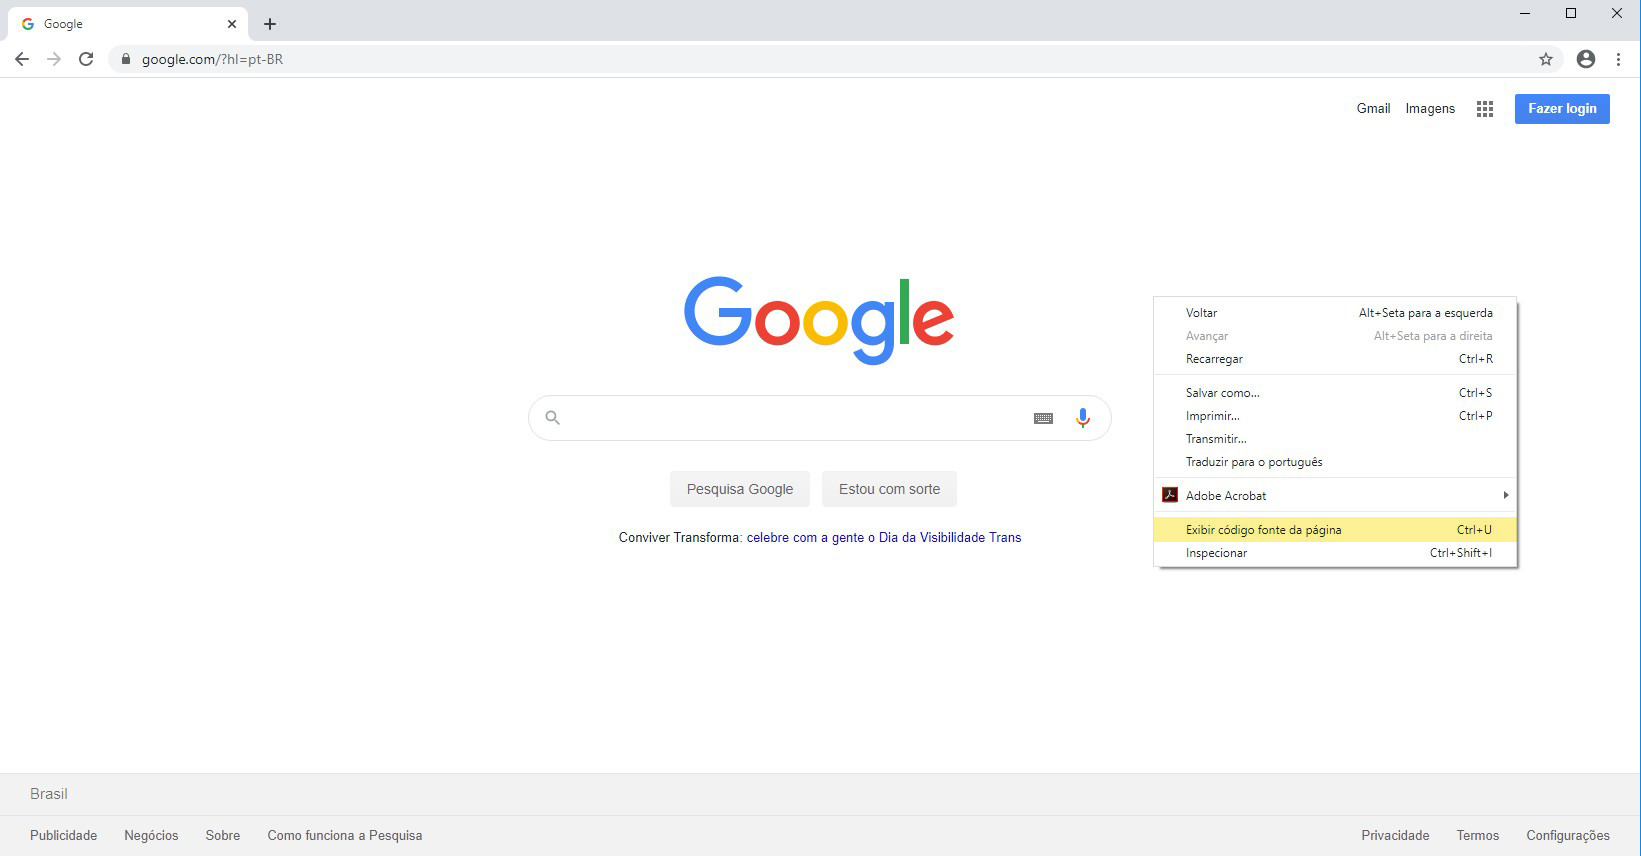Choose Recarregar in the context menu

click(x=1335, y=359)
